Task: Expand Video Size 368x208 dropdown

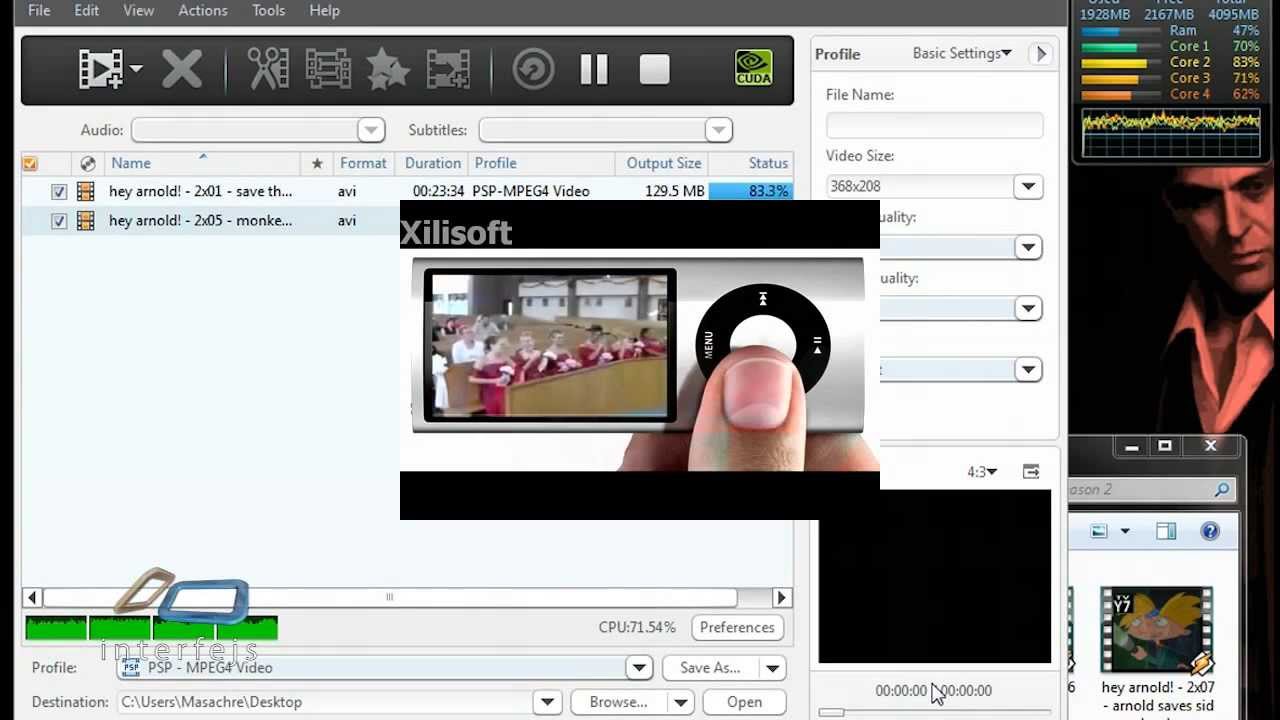Action: [1028, 187]
